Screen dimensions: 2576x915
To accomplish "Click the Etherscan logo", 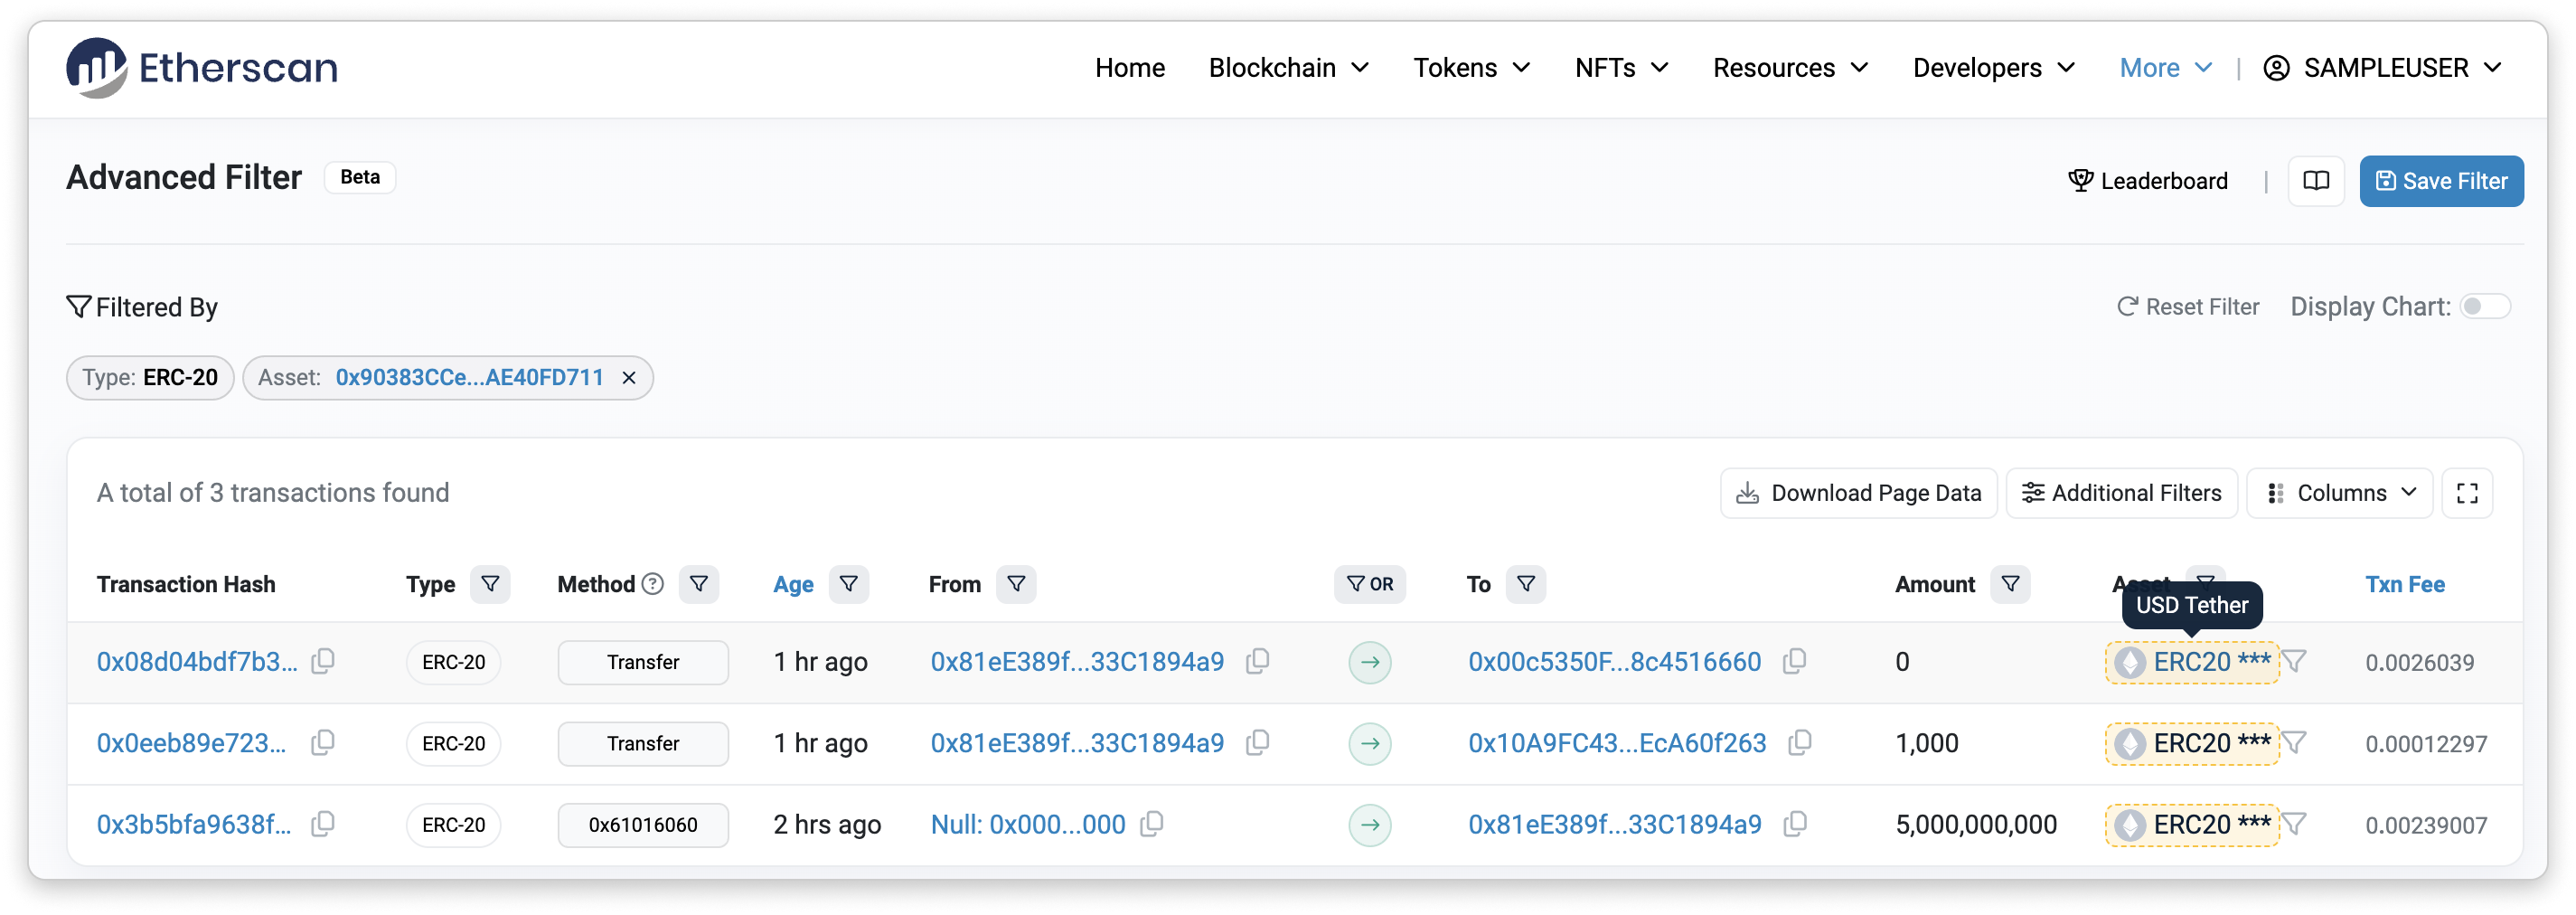I will click(201, 68).
